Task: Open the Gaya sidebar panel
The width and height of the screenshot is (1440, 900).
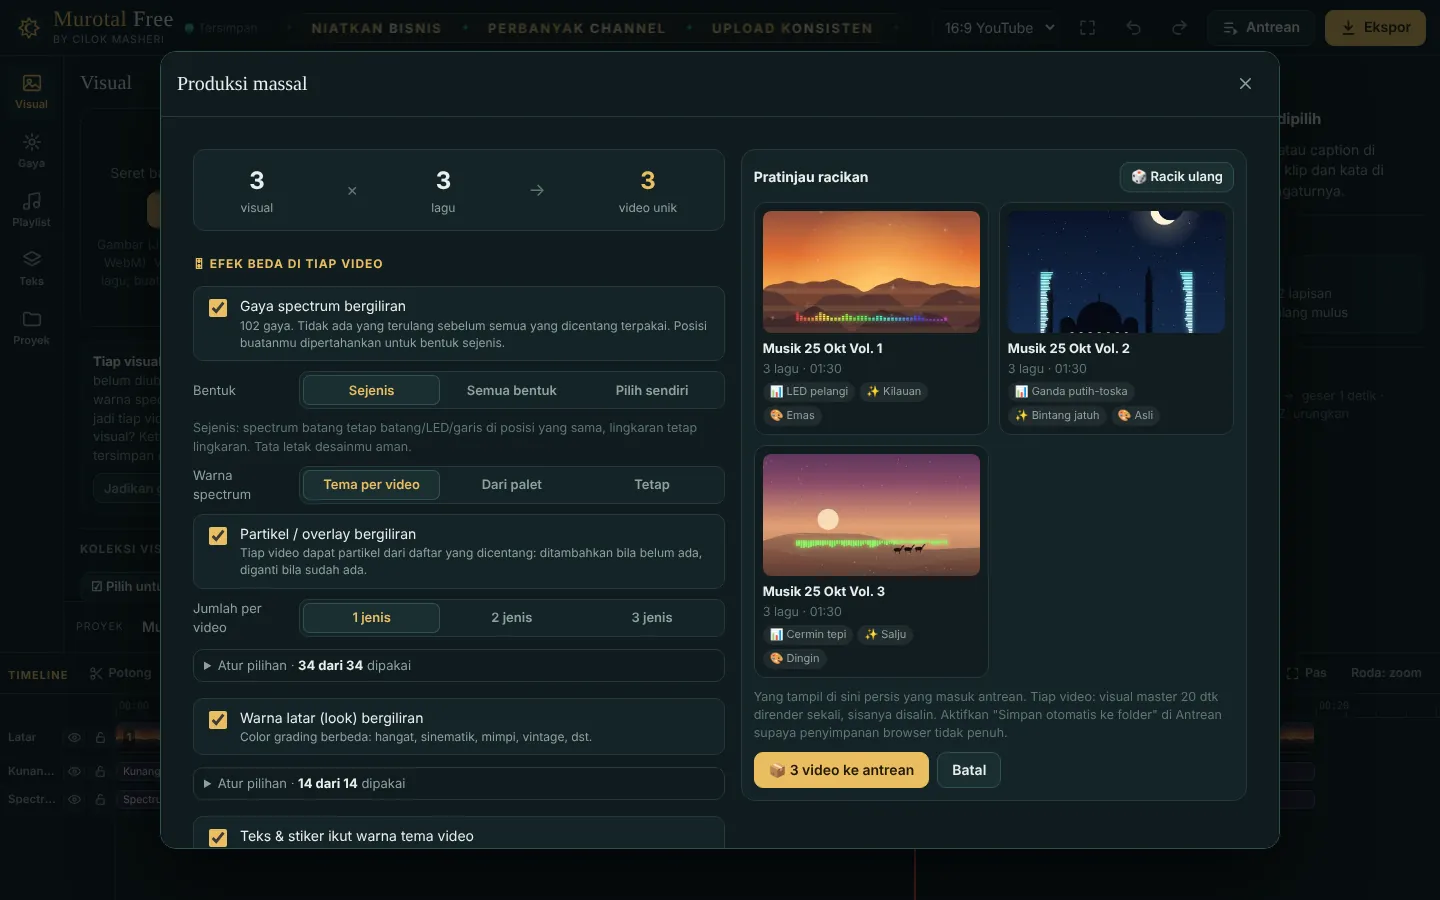Action: (x=31, y=150)
